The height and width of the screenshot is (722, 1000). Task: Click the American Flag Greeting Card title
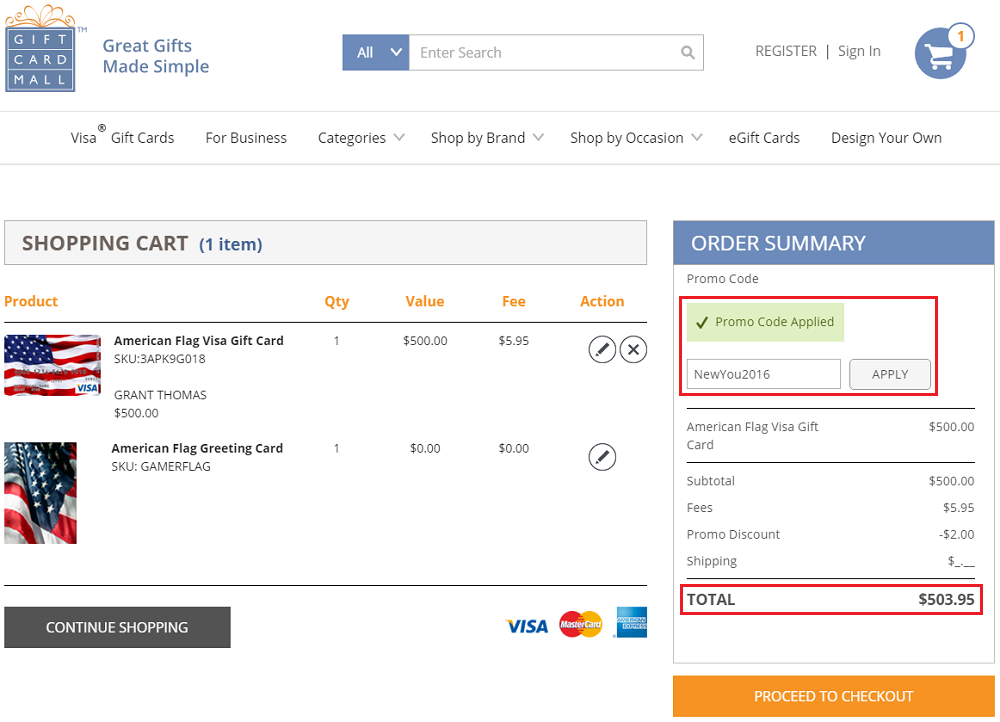(x=197, y=448)
